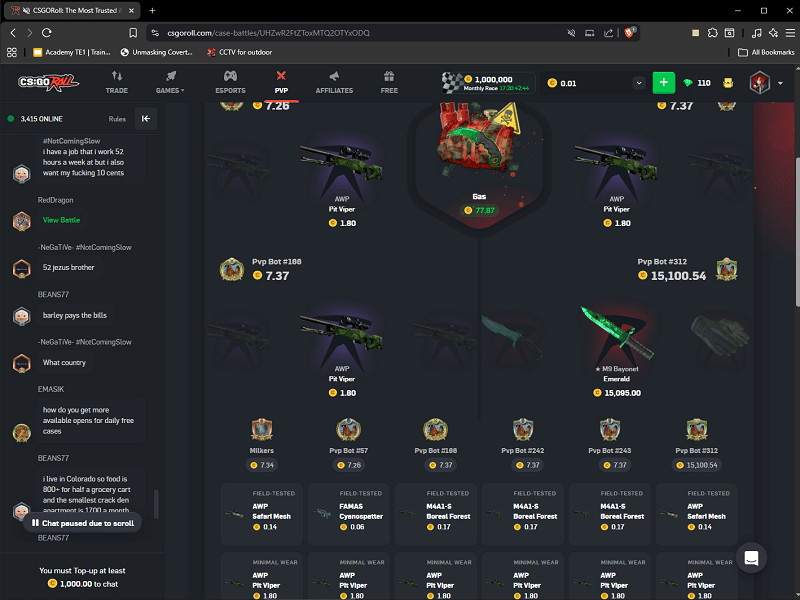Click the Brave shield icon in address bar
This screenshot has height=600, width=800.
click(629, 33)
